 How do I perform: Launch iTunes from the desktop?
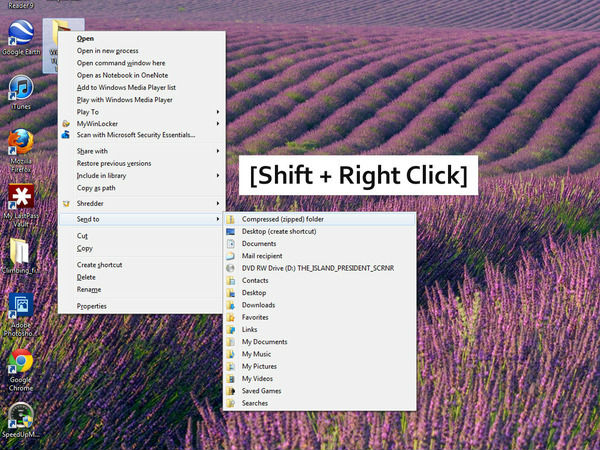(x=20, y=88)
